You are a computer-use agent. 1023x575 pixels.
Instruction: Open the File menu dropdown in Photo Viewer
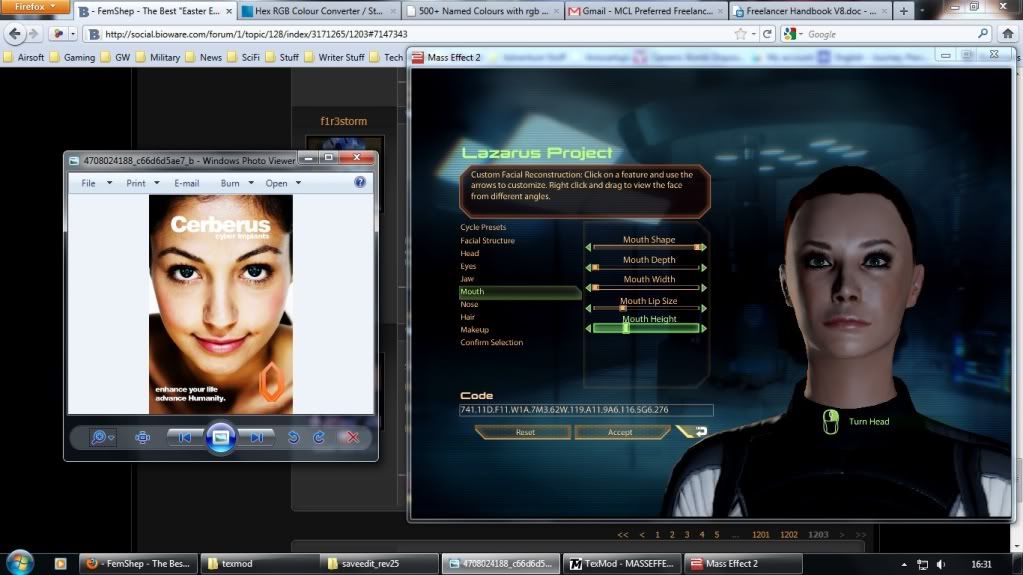point(96,183)
